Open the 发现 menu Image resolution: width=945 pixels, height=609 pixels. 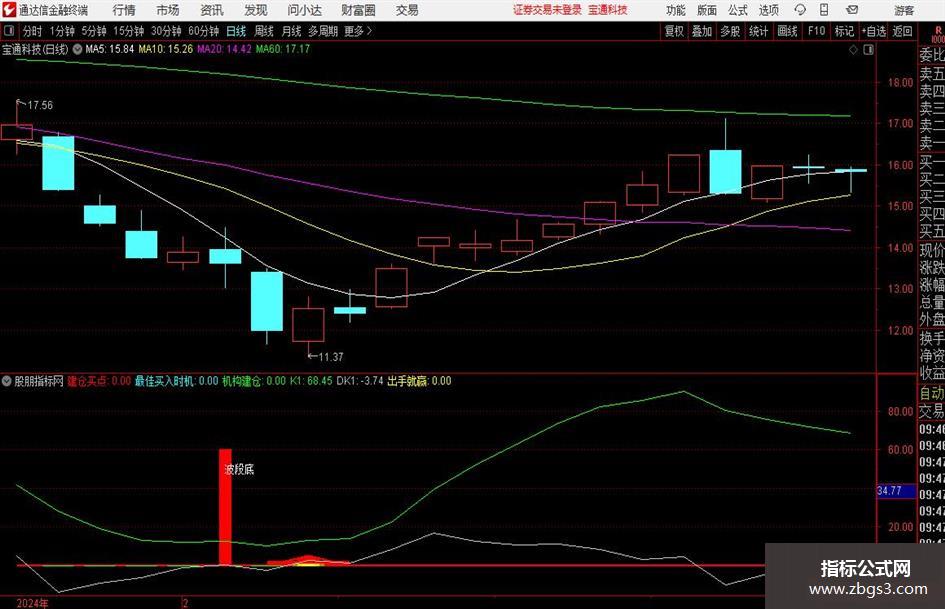coord(256,10)
